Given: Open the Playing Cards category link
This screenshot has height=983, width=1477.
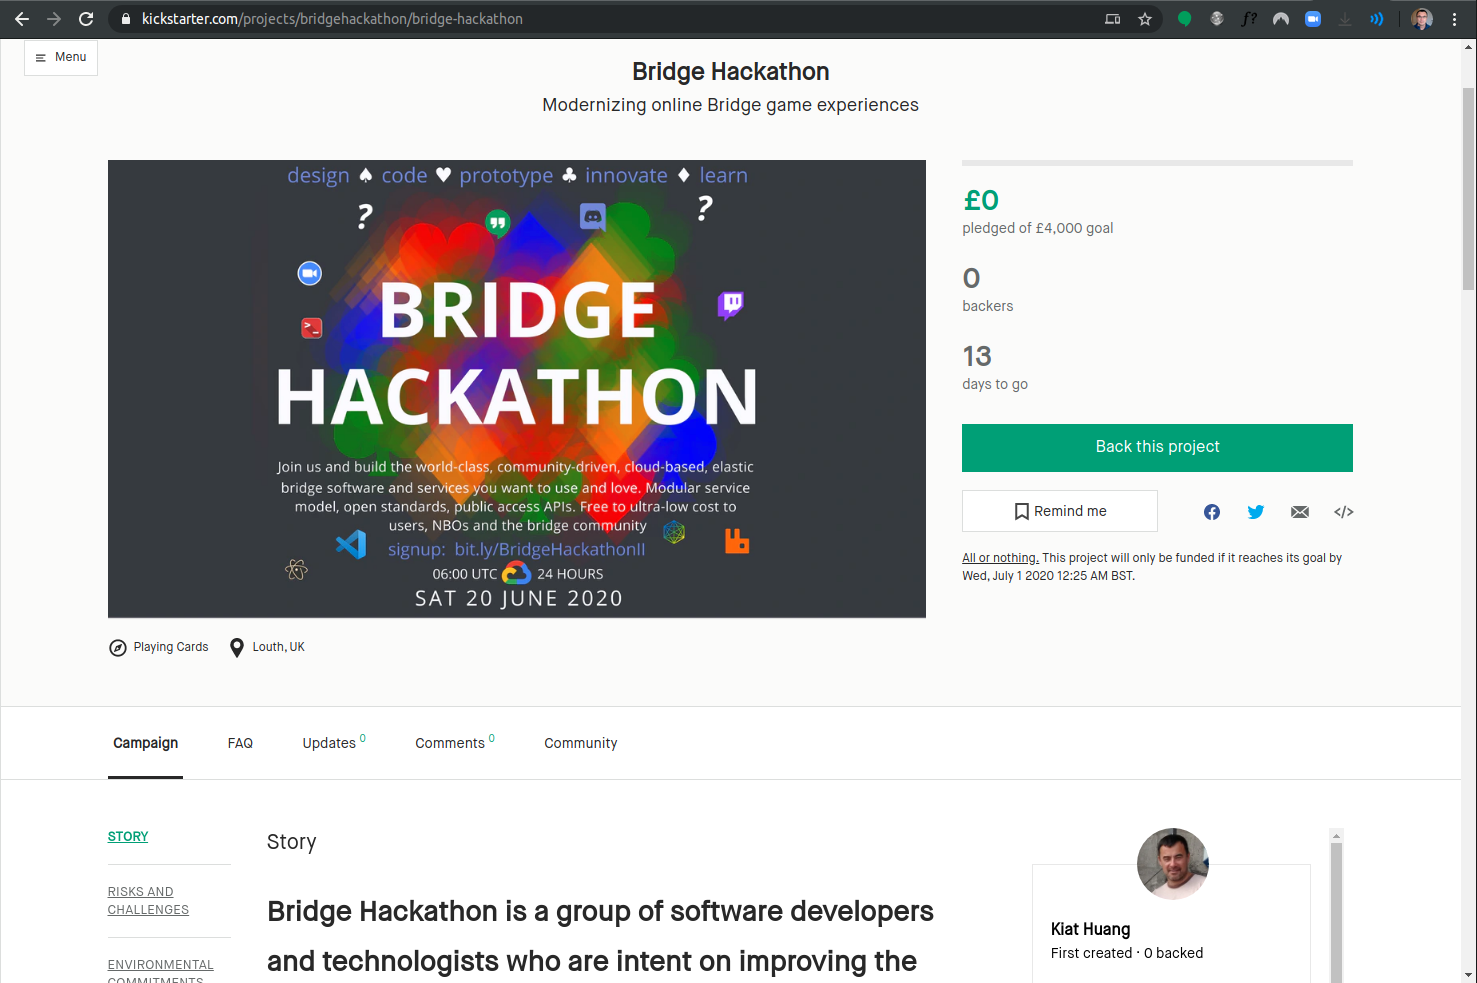Looking at the screenshot, I should point(171,647).
